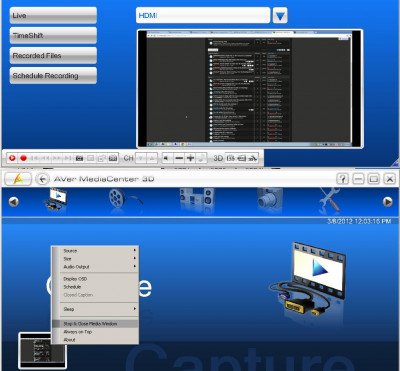This screenshot has width=400, height=371.
Task: Click the last icon in the control bar
Action: [253, 158]
